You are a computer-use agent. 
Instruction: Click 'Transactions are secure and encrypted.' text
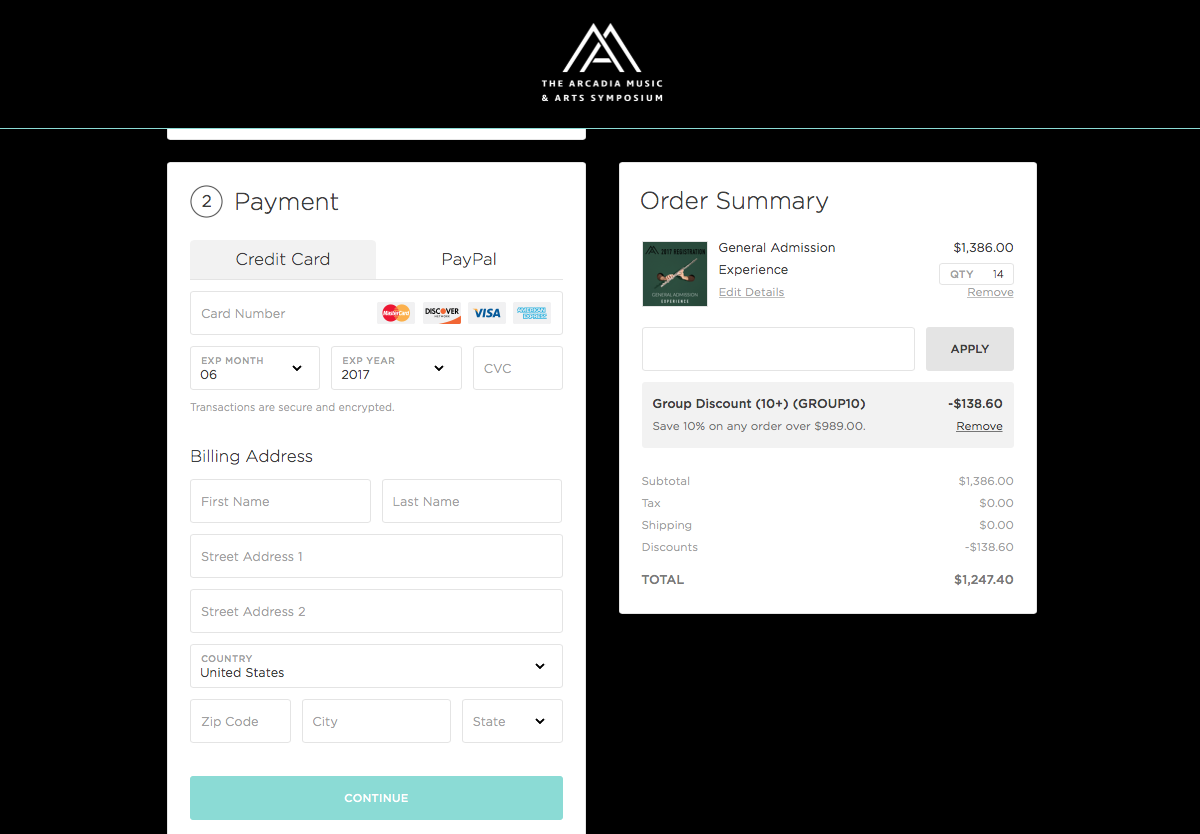pos(292,408)
